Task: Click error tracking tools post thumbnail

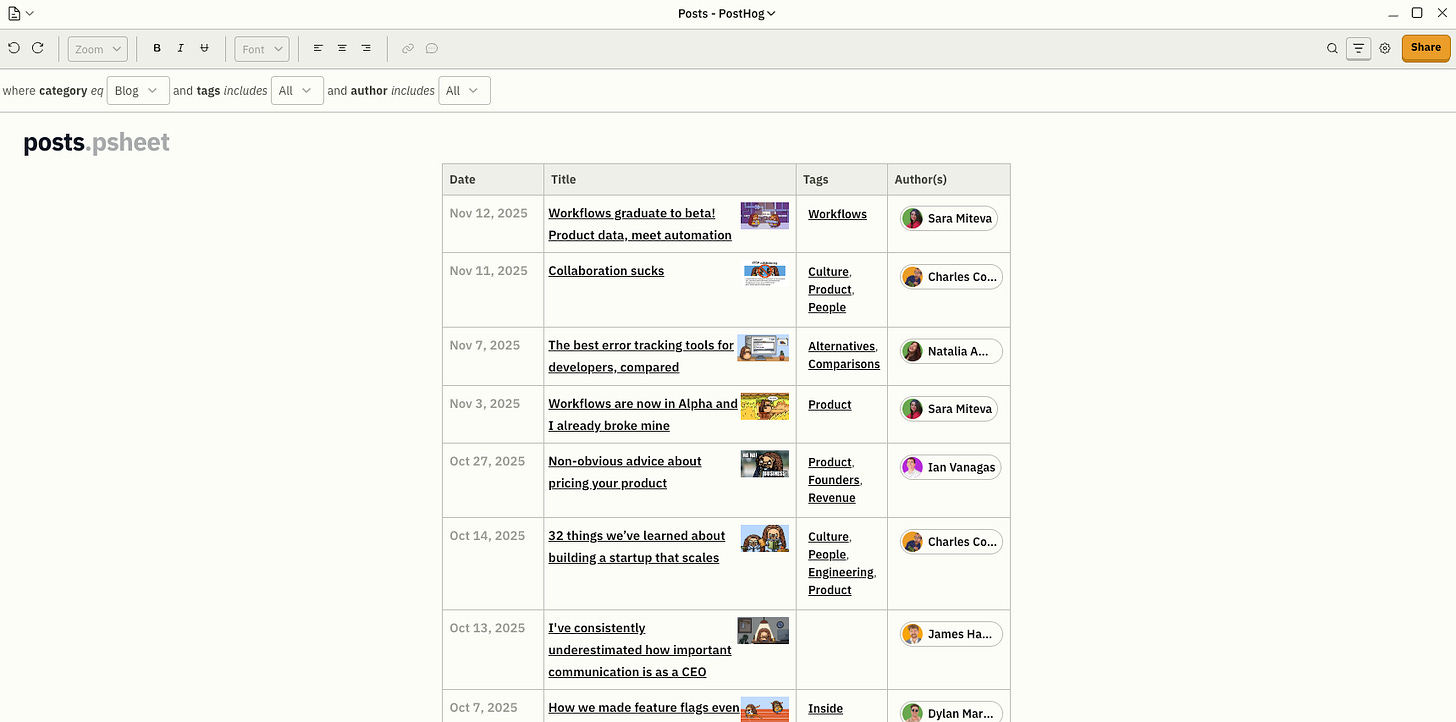Action: tap(763, 348)
